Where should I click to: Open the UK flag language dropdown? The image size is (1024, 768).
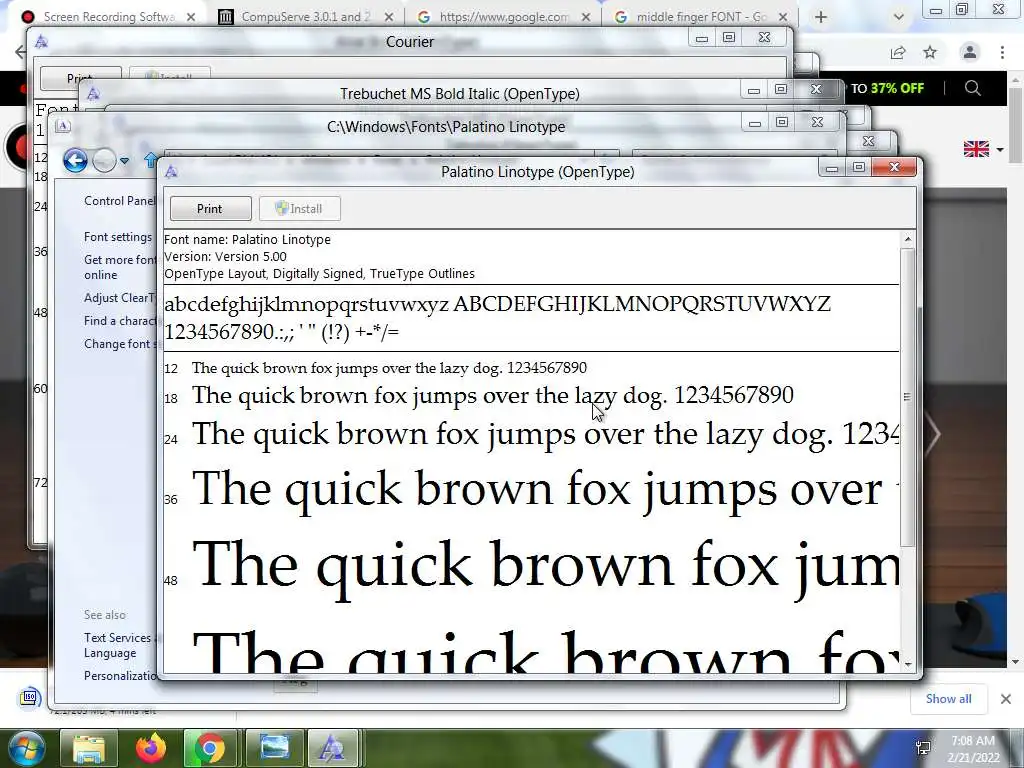[x=983, y=149]
